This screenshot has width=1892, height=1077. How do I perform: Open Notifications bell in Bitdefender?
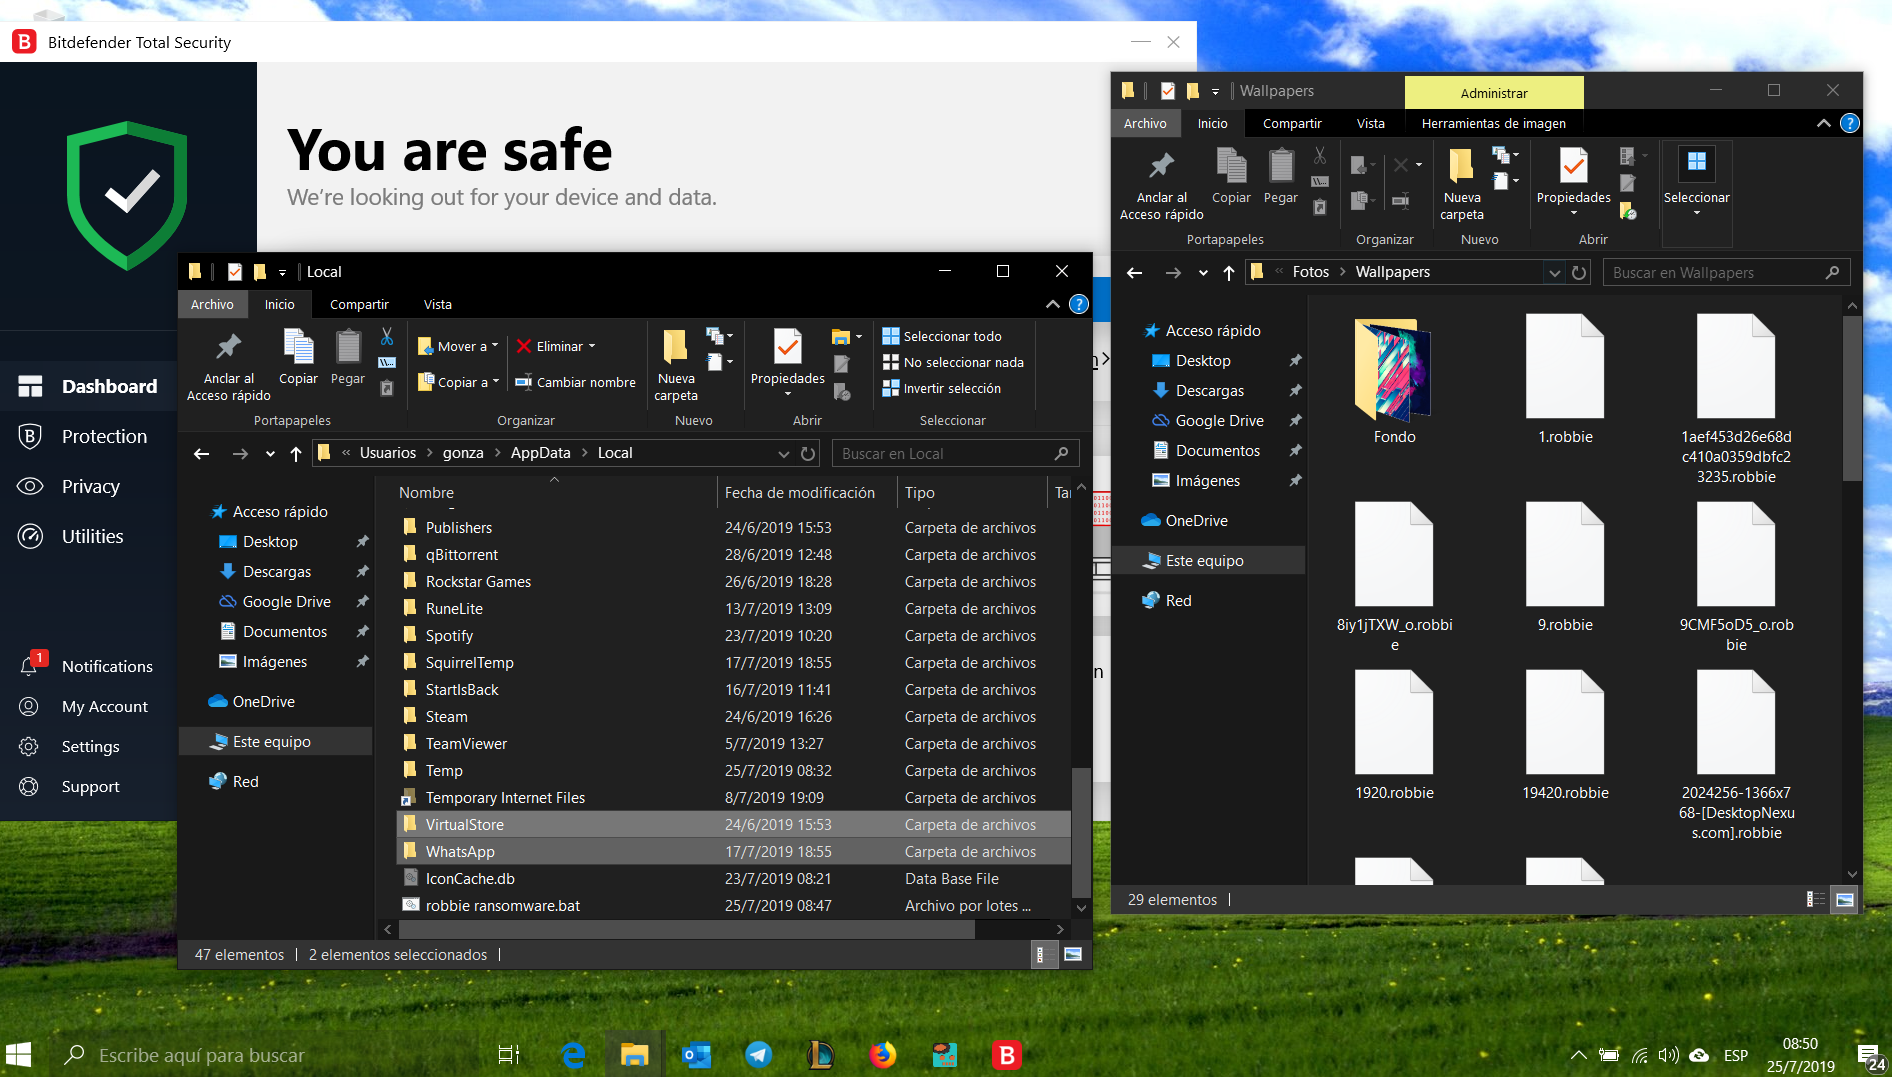(30, 666)
